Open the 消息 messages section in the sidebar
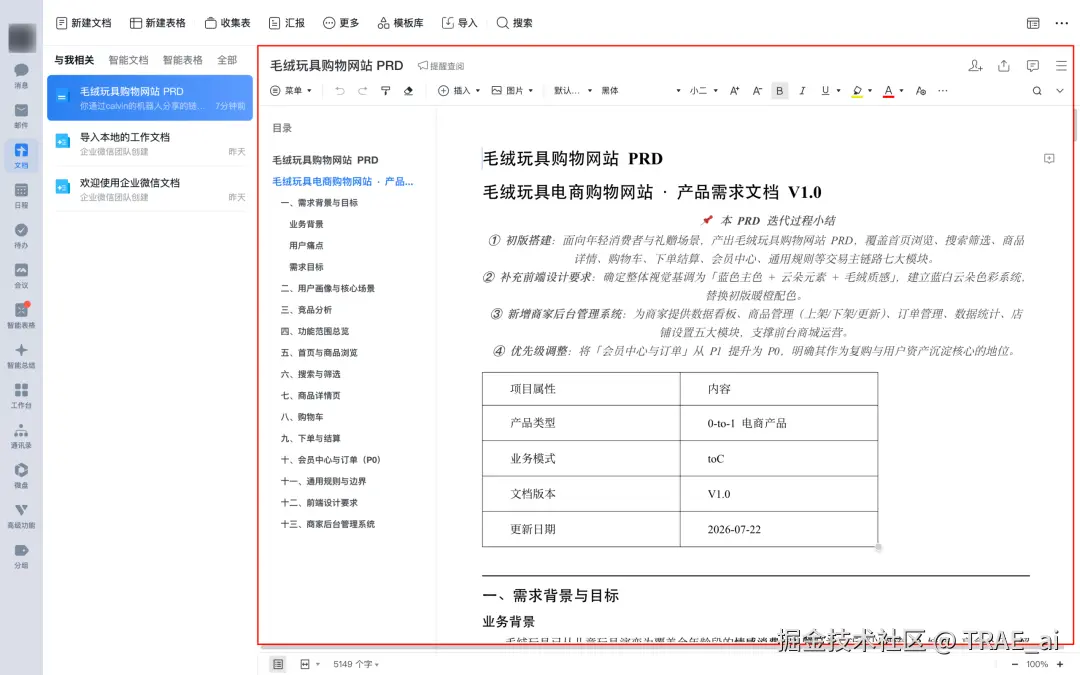Viewport: 1080px width, 675px height. (21, 75)
